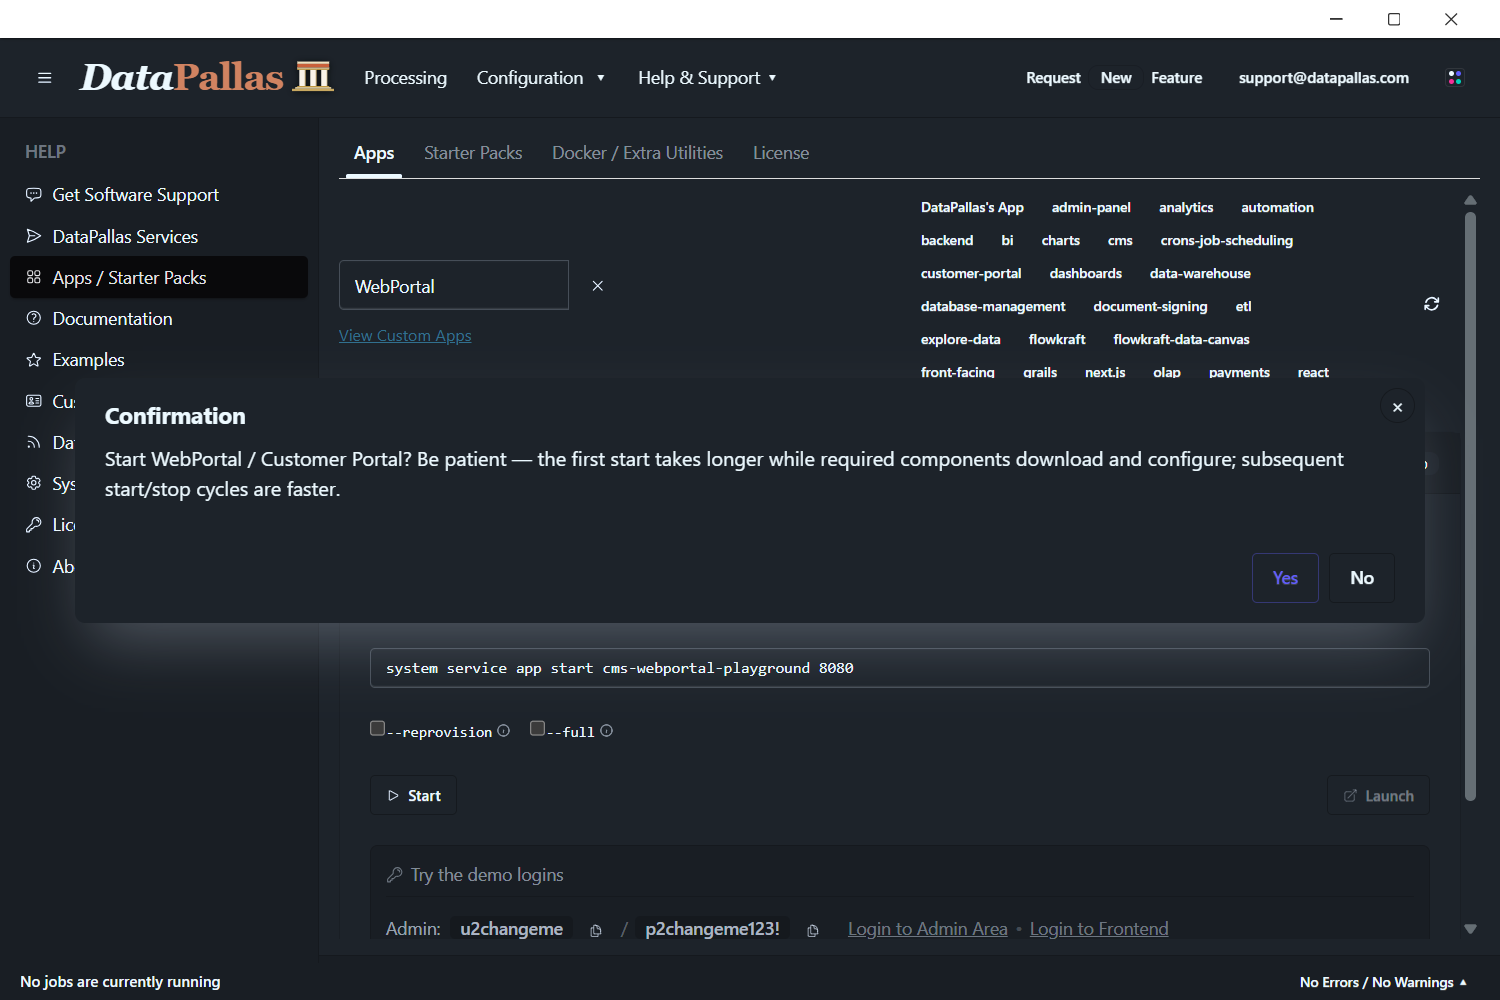Image resolution: width=1500 pixels, height=1000 pixels.
Task: Confirm with the Yes button
Action: 1285,578
